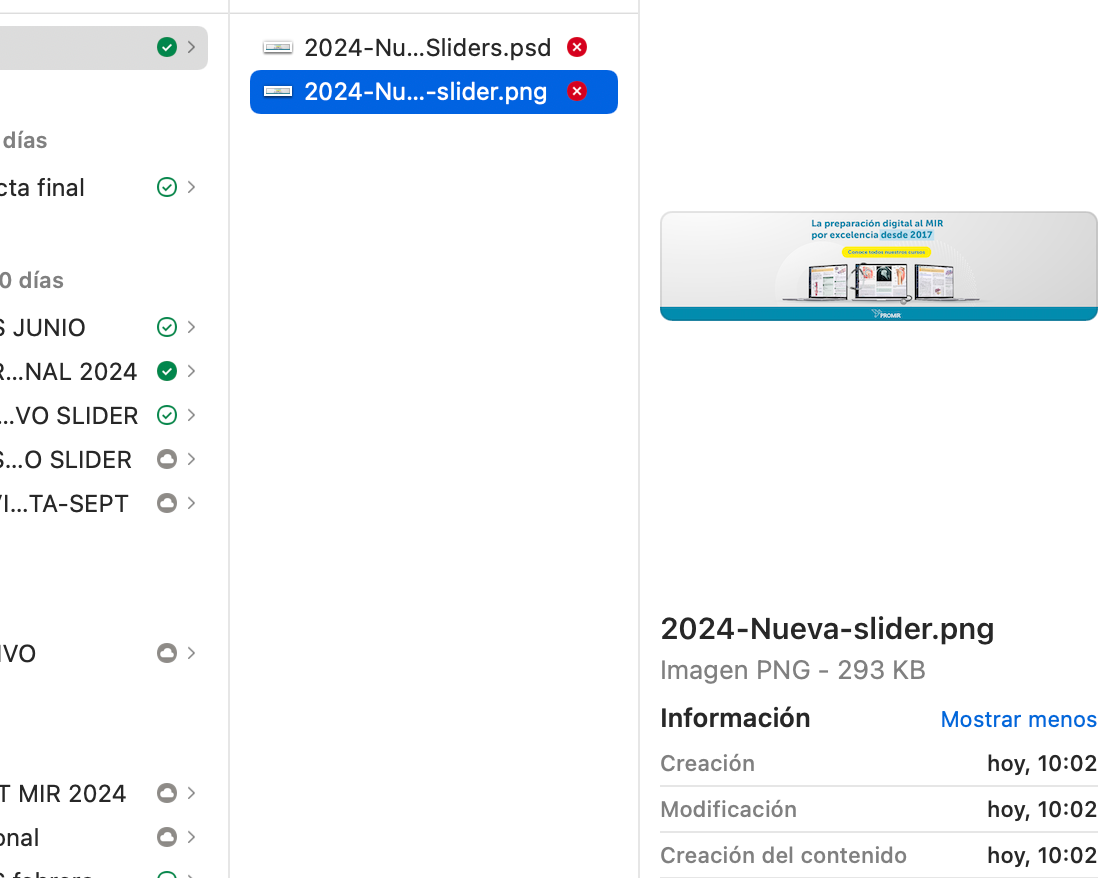Expand chevron next to '…TA-SEPT'
Screen dimensions: 1110x878
[x=191, y=503]
